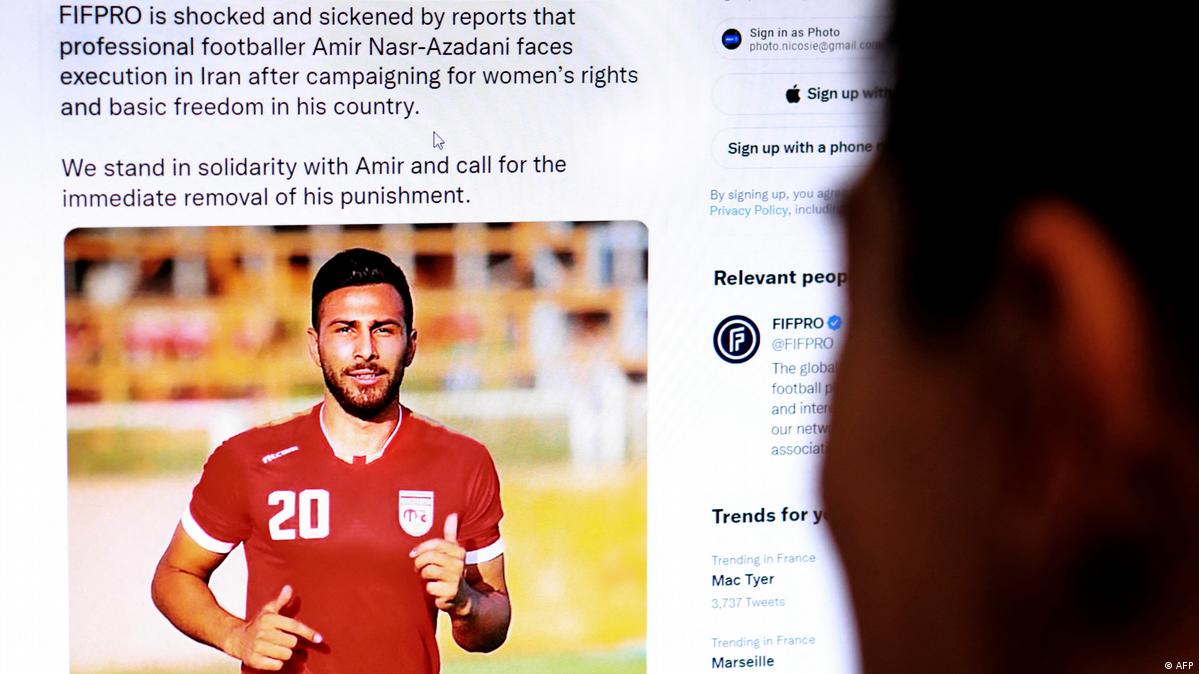
Task: Open the footballer photo in the tweet
Action: click(356, 448)
